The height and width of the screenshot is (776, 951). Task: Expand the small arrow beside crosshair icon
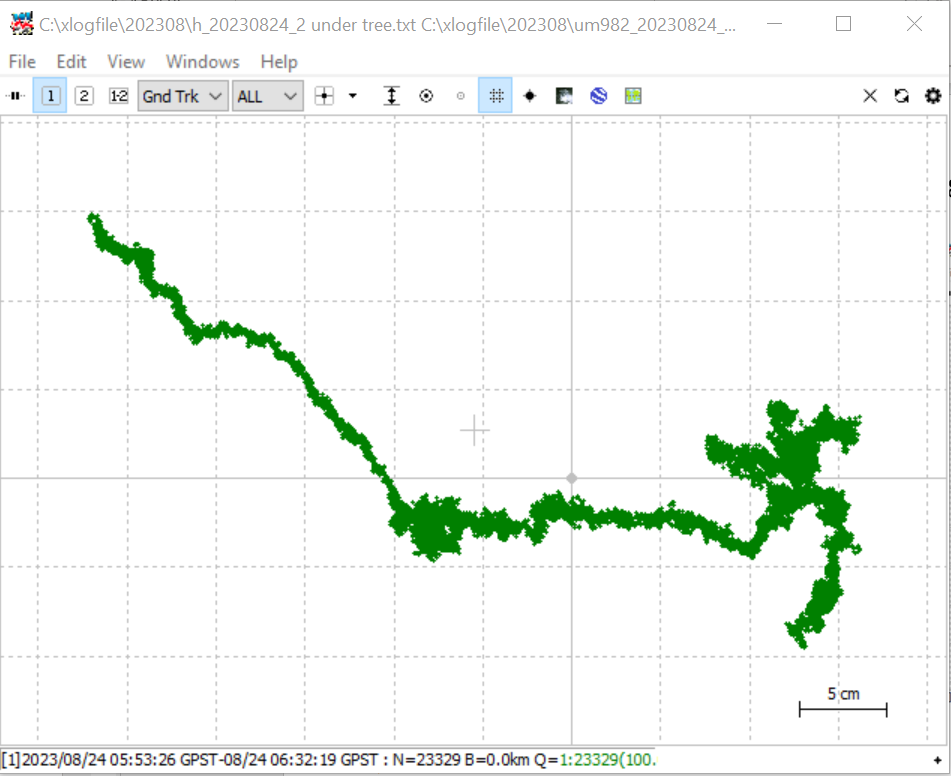coord(352,96)
